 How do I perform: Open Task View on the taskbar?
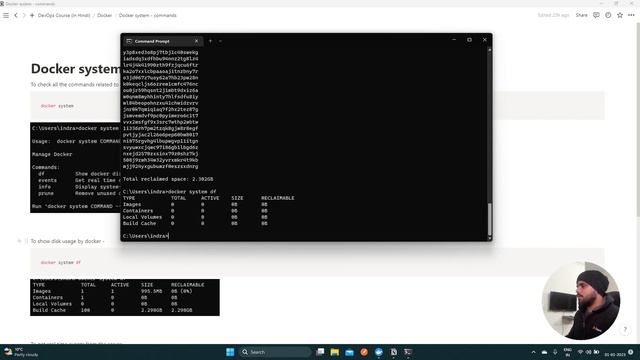coord(320,352)
